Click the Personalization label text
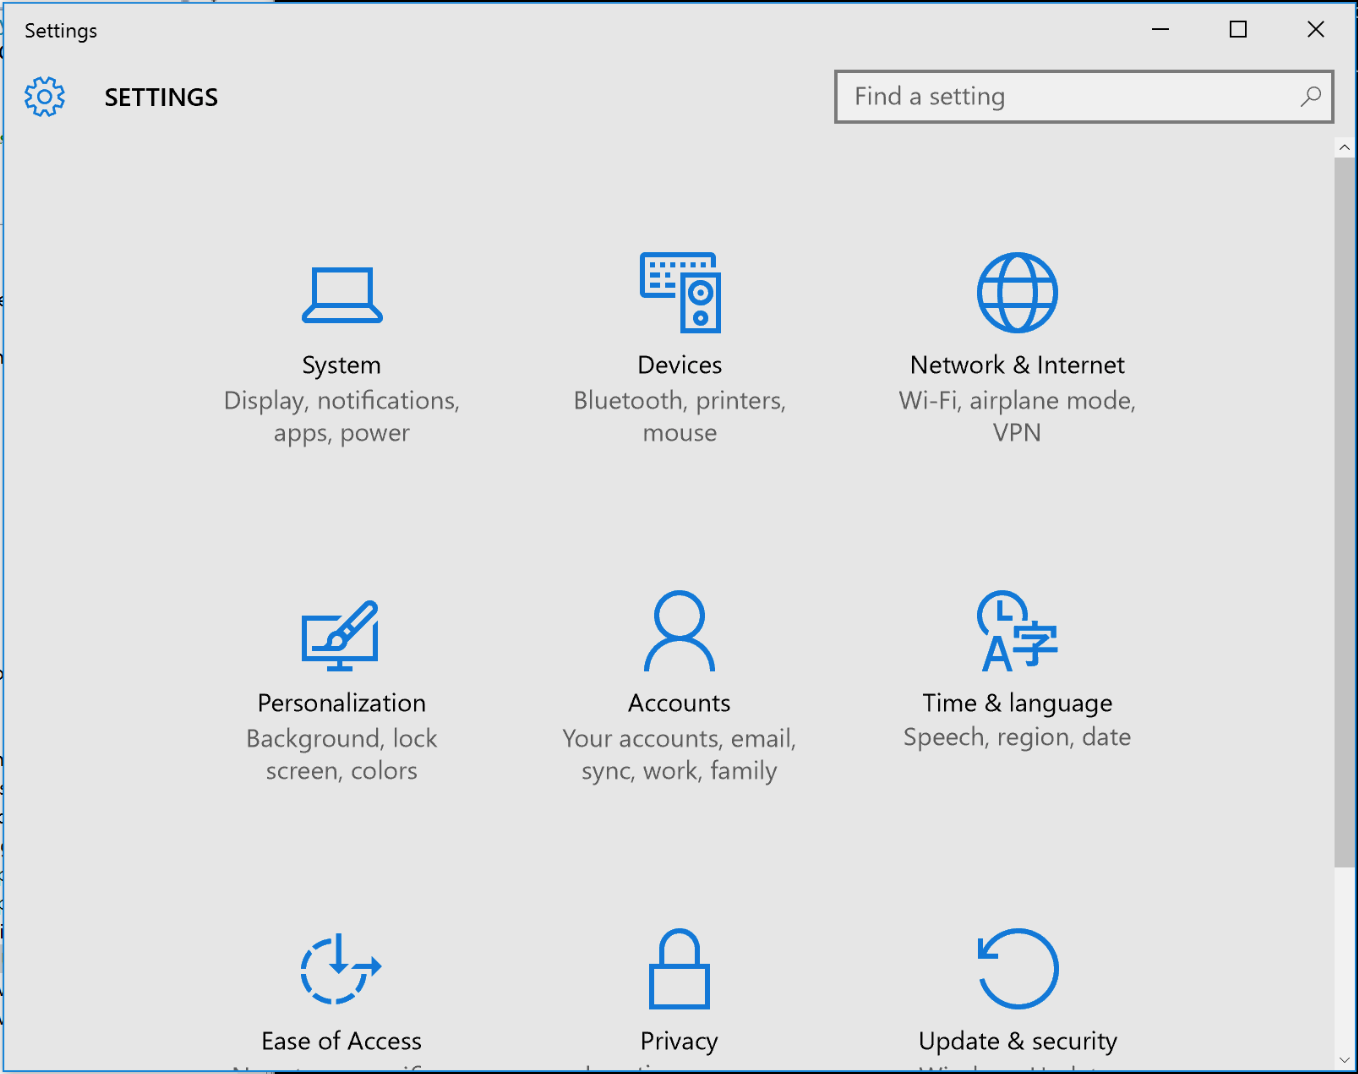This screenshot has width=1358, height=1074. click(x=341, y=703)
